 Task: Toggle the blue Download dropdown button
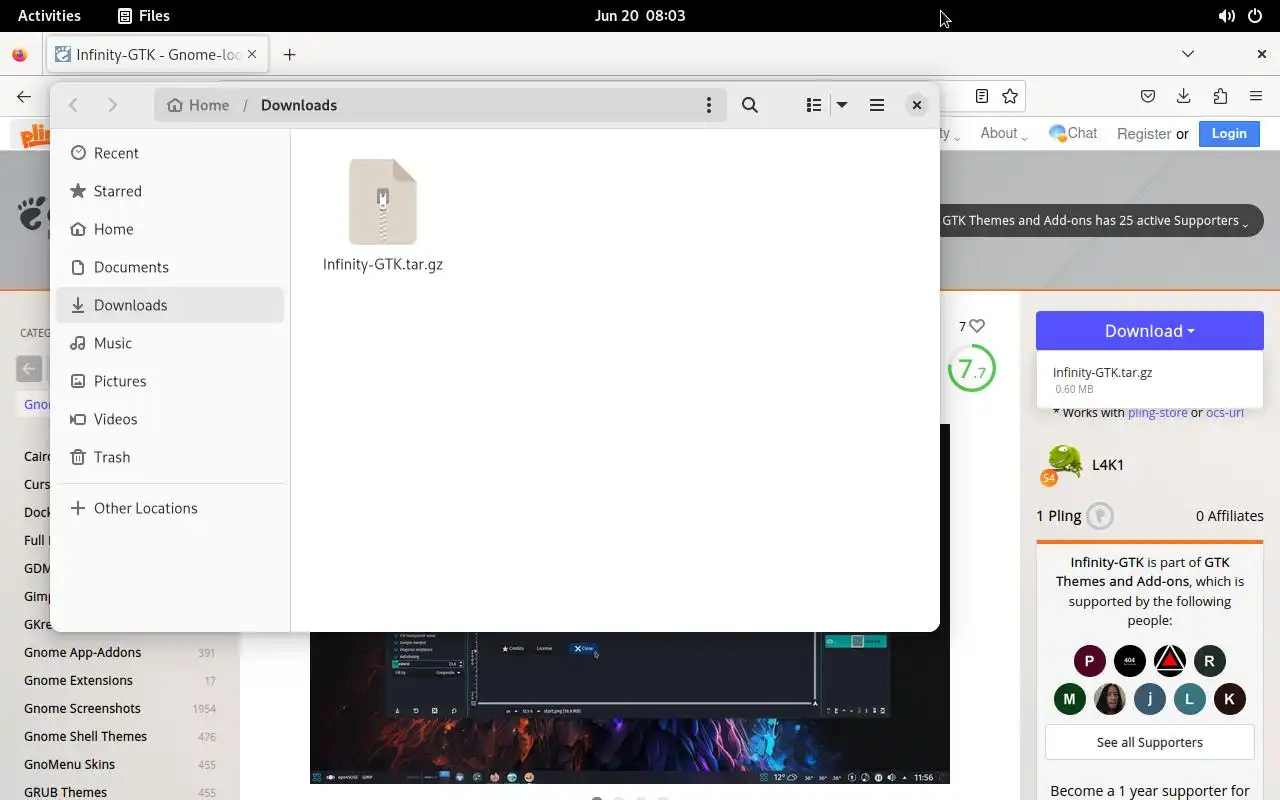[x=1150, y=331]
